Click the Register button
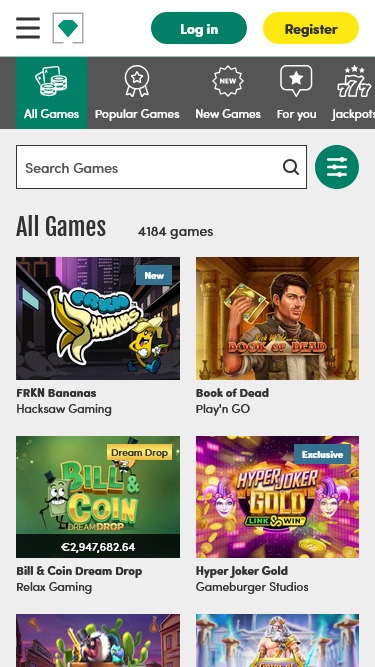 tap(311, 28)
